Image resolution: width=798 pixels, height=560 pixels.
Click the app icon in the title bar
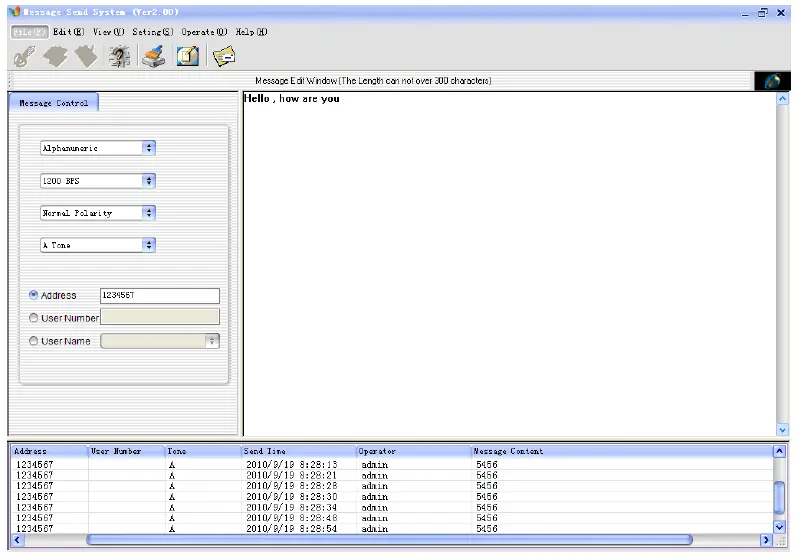coord(14,12)
